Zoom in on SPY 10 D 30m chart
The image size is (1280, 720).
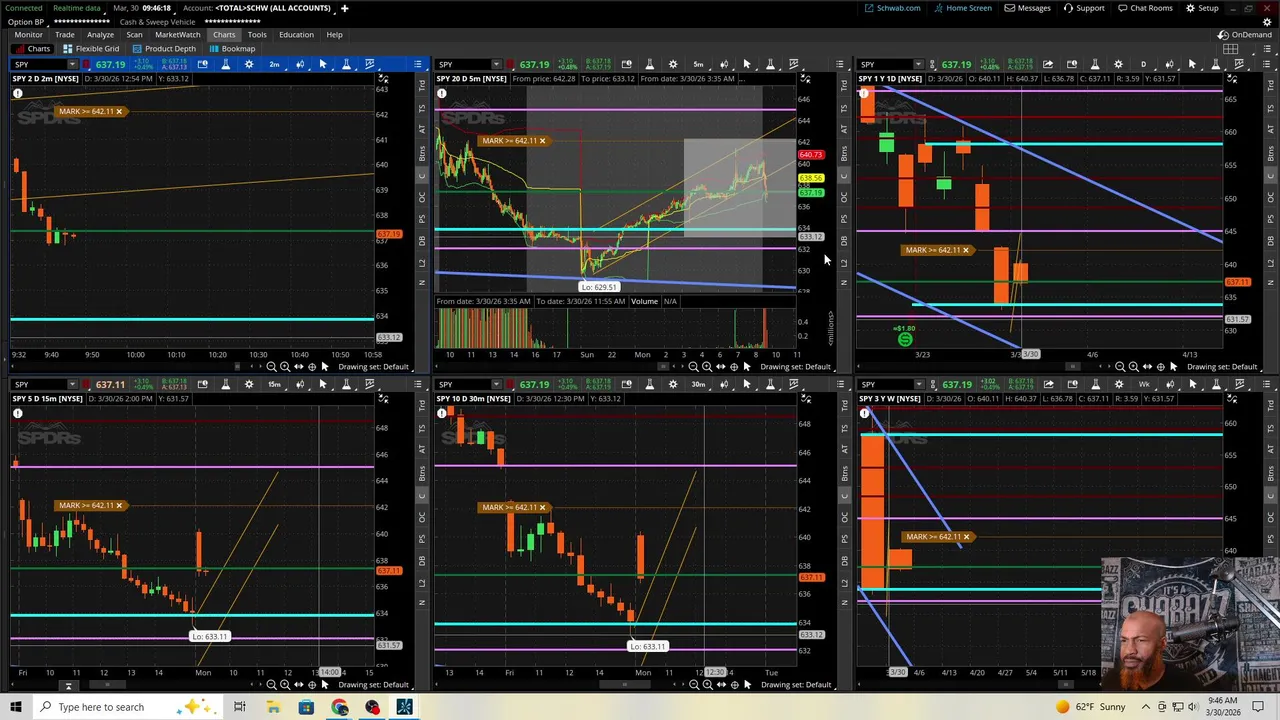coord(707,685)
